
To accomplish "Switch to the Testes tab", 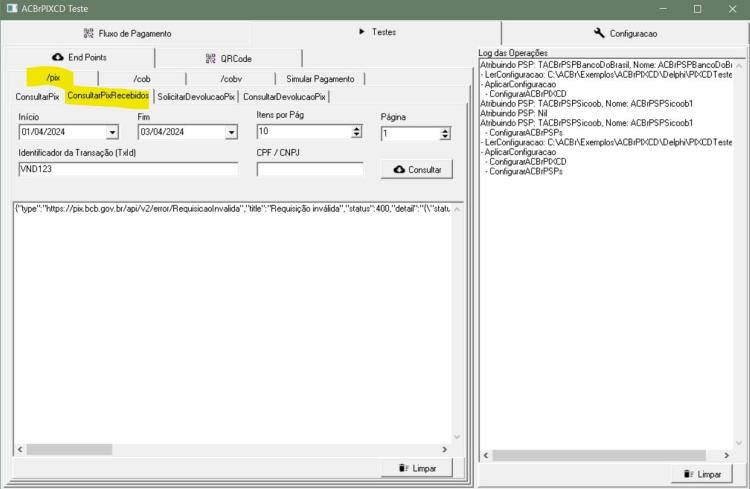I will 377,32.
